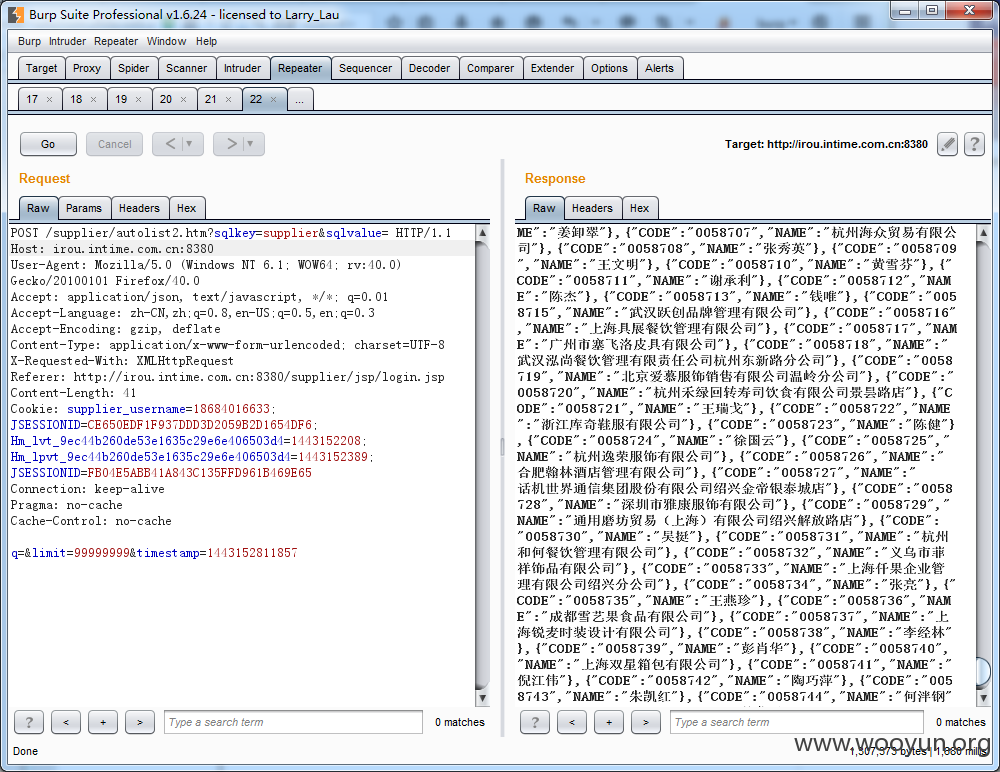Focus the request search term field

click(293, 722)
